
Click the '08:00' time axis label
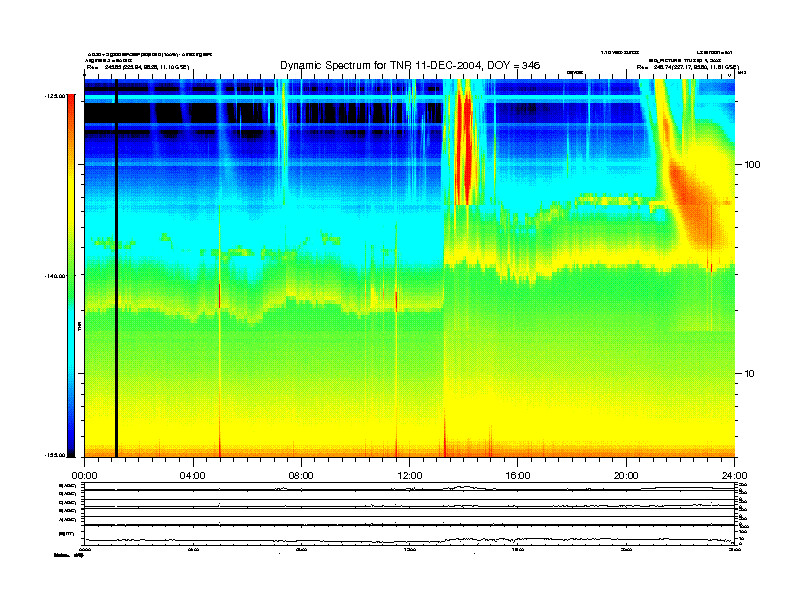[301, 476]
